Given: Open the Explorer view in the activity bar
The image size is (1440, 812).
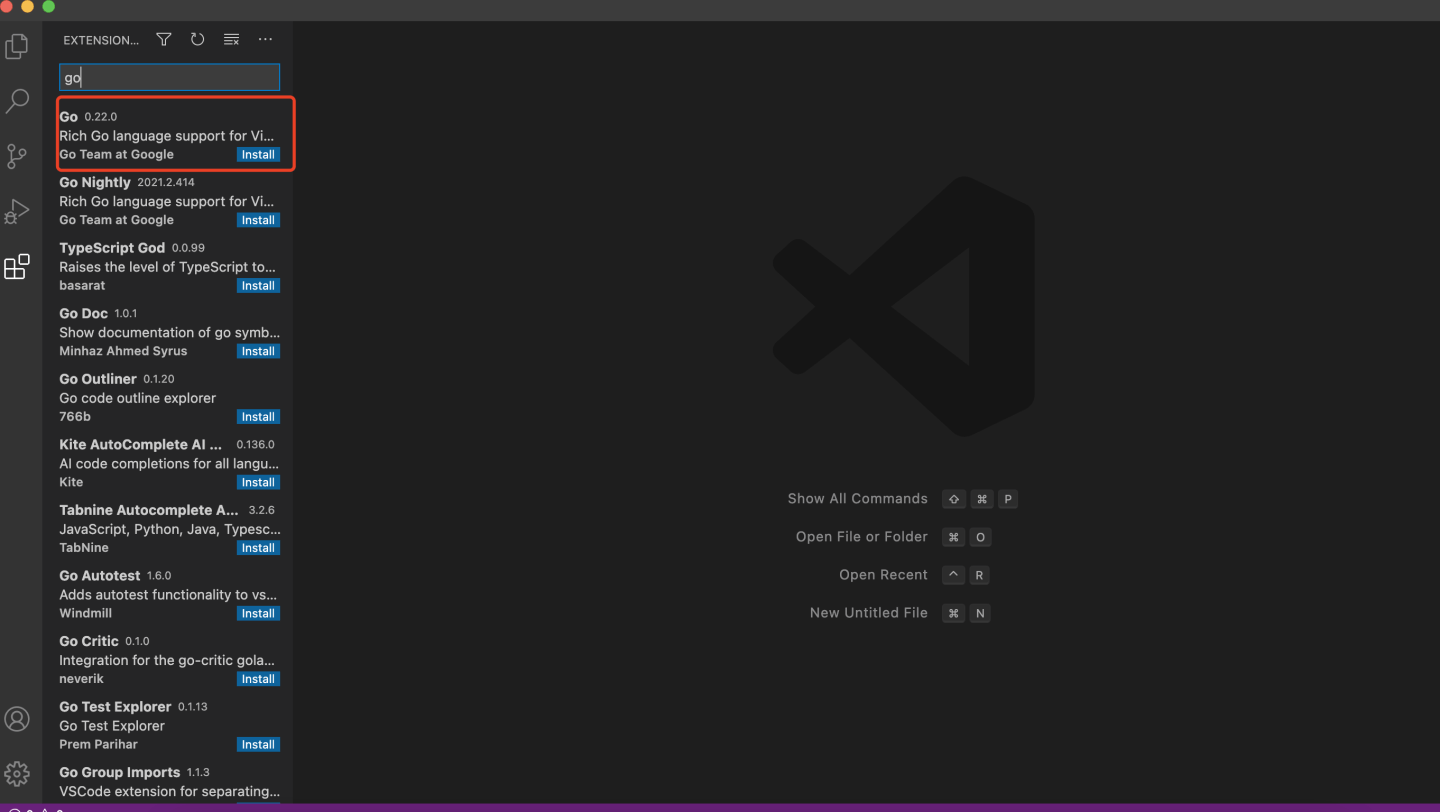Looking at the screenshot, I should pyautogui.click(x=17, y=46).
